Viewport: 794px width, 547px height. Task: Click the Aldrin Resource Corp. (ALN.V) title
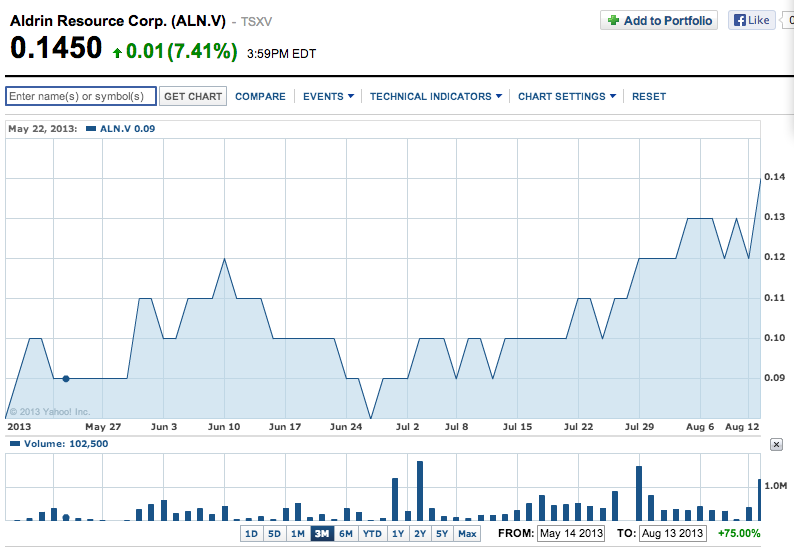(118, 21)
